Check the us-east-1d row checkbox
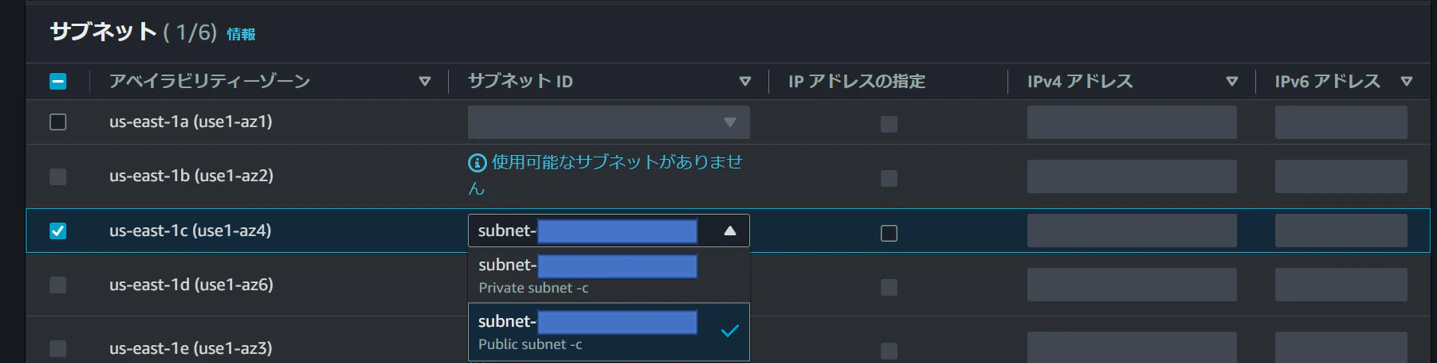This screenshot has height=363, width=1437. pos(58,285)
